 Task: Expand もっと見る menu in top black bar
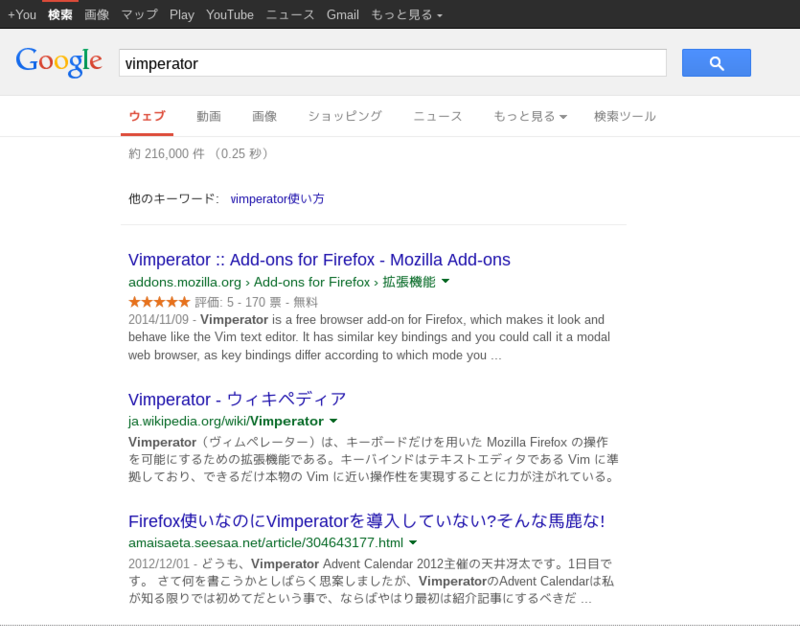pos(407,15)
